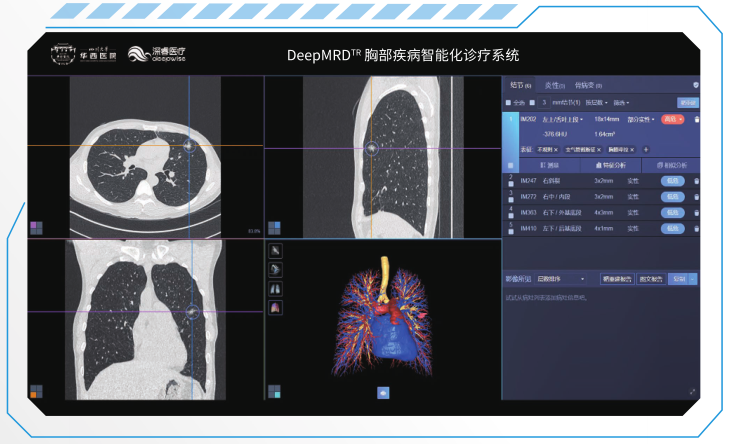Screen dimensions: 731x444
Task: Tick the checkbox for nodule 5 IM410
Action: pyautogui.click(x=511, y=231)
